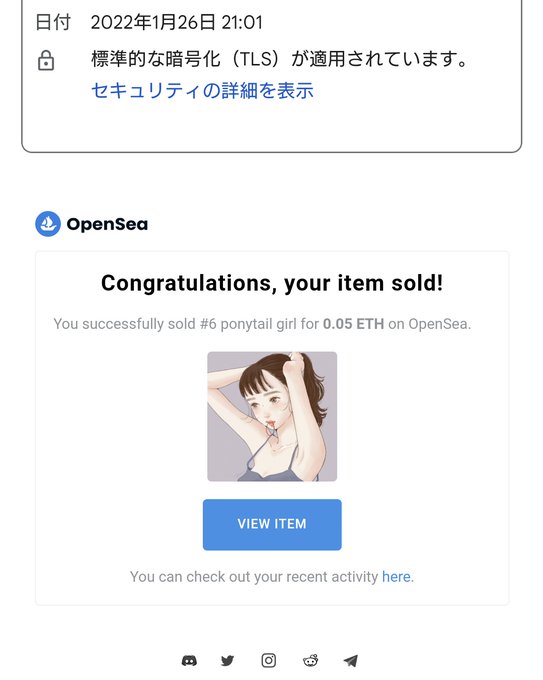Image resolution: width=543 pixels, height=680 pixels.
Task: Click the 'Congratulations, your item sold!' heading
Action: pos(272,283)
